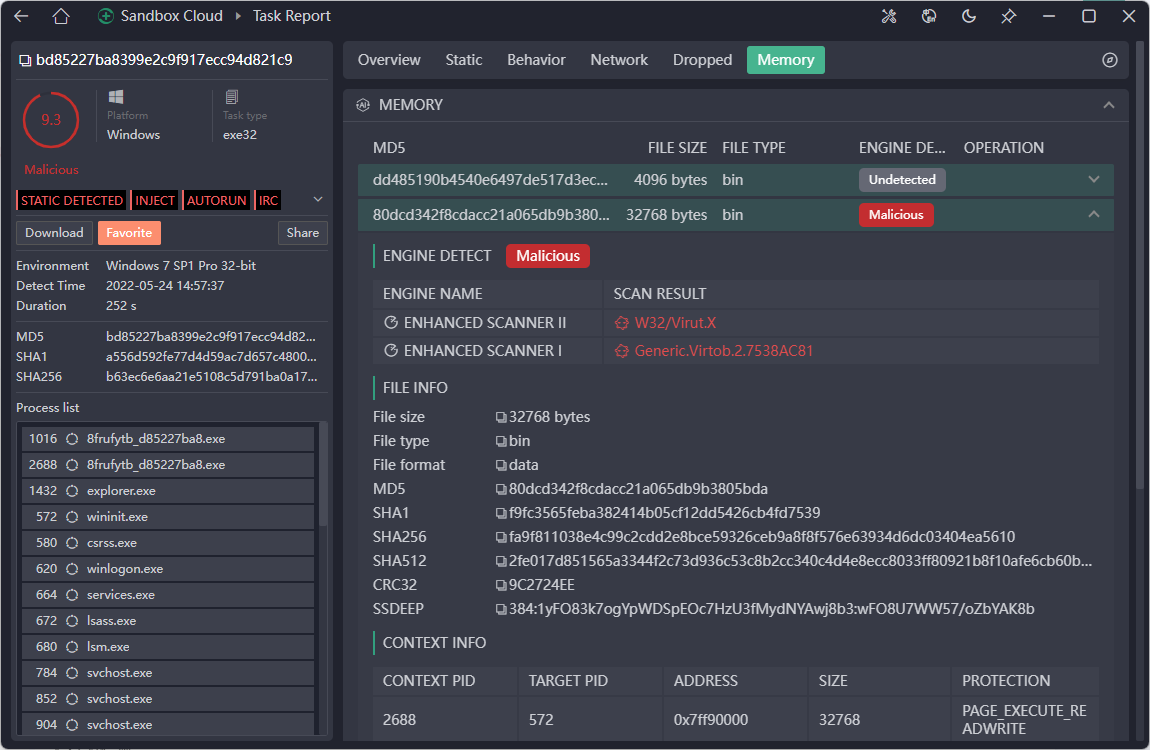The height and width of the screenshot is (750, 1150).
Task: Expand the tag list chevron after IRC
Action: (x=318, y=199)
